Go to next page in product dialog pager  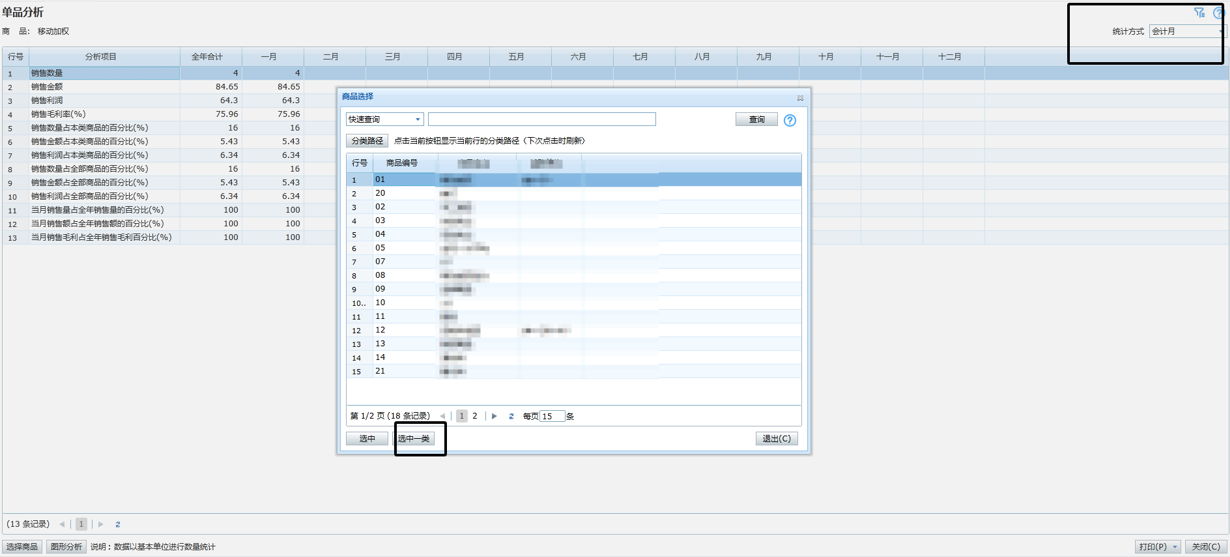[494, 416]
